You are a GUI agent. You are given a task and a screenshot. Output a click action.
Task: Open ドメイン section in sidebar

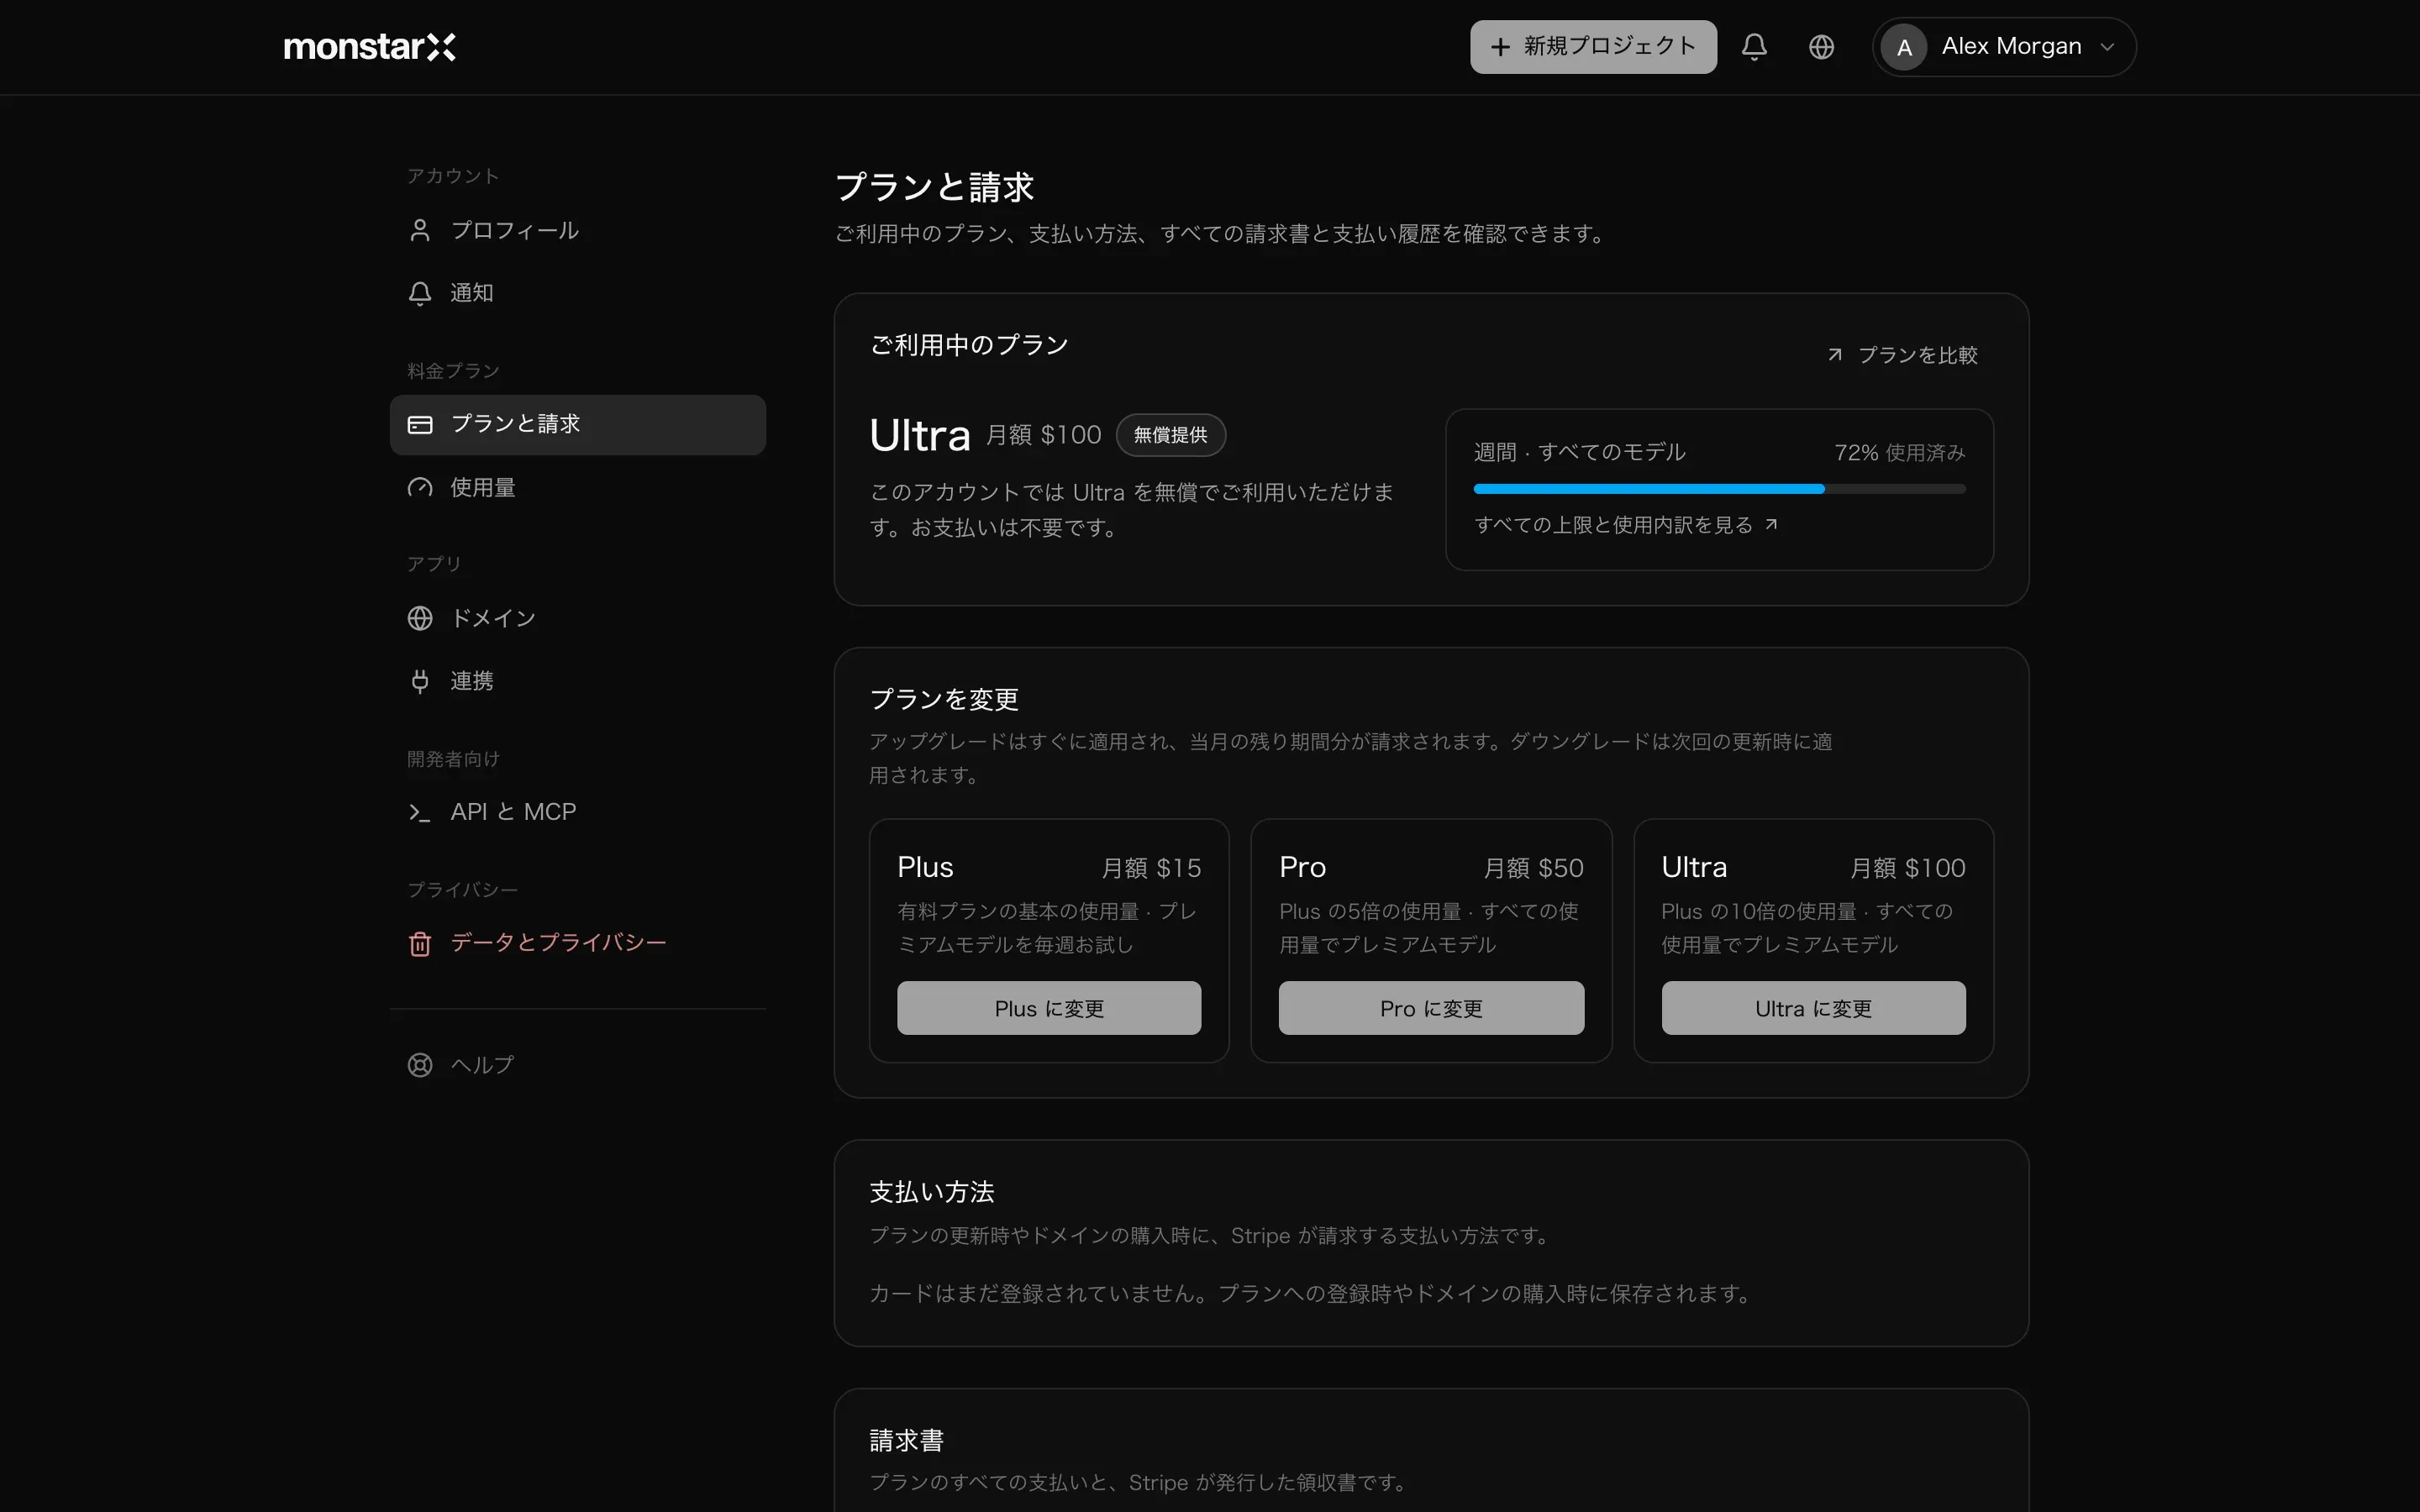[x=578, y=618]
